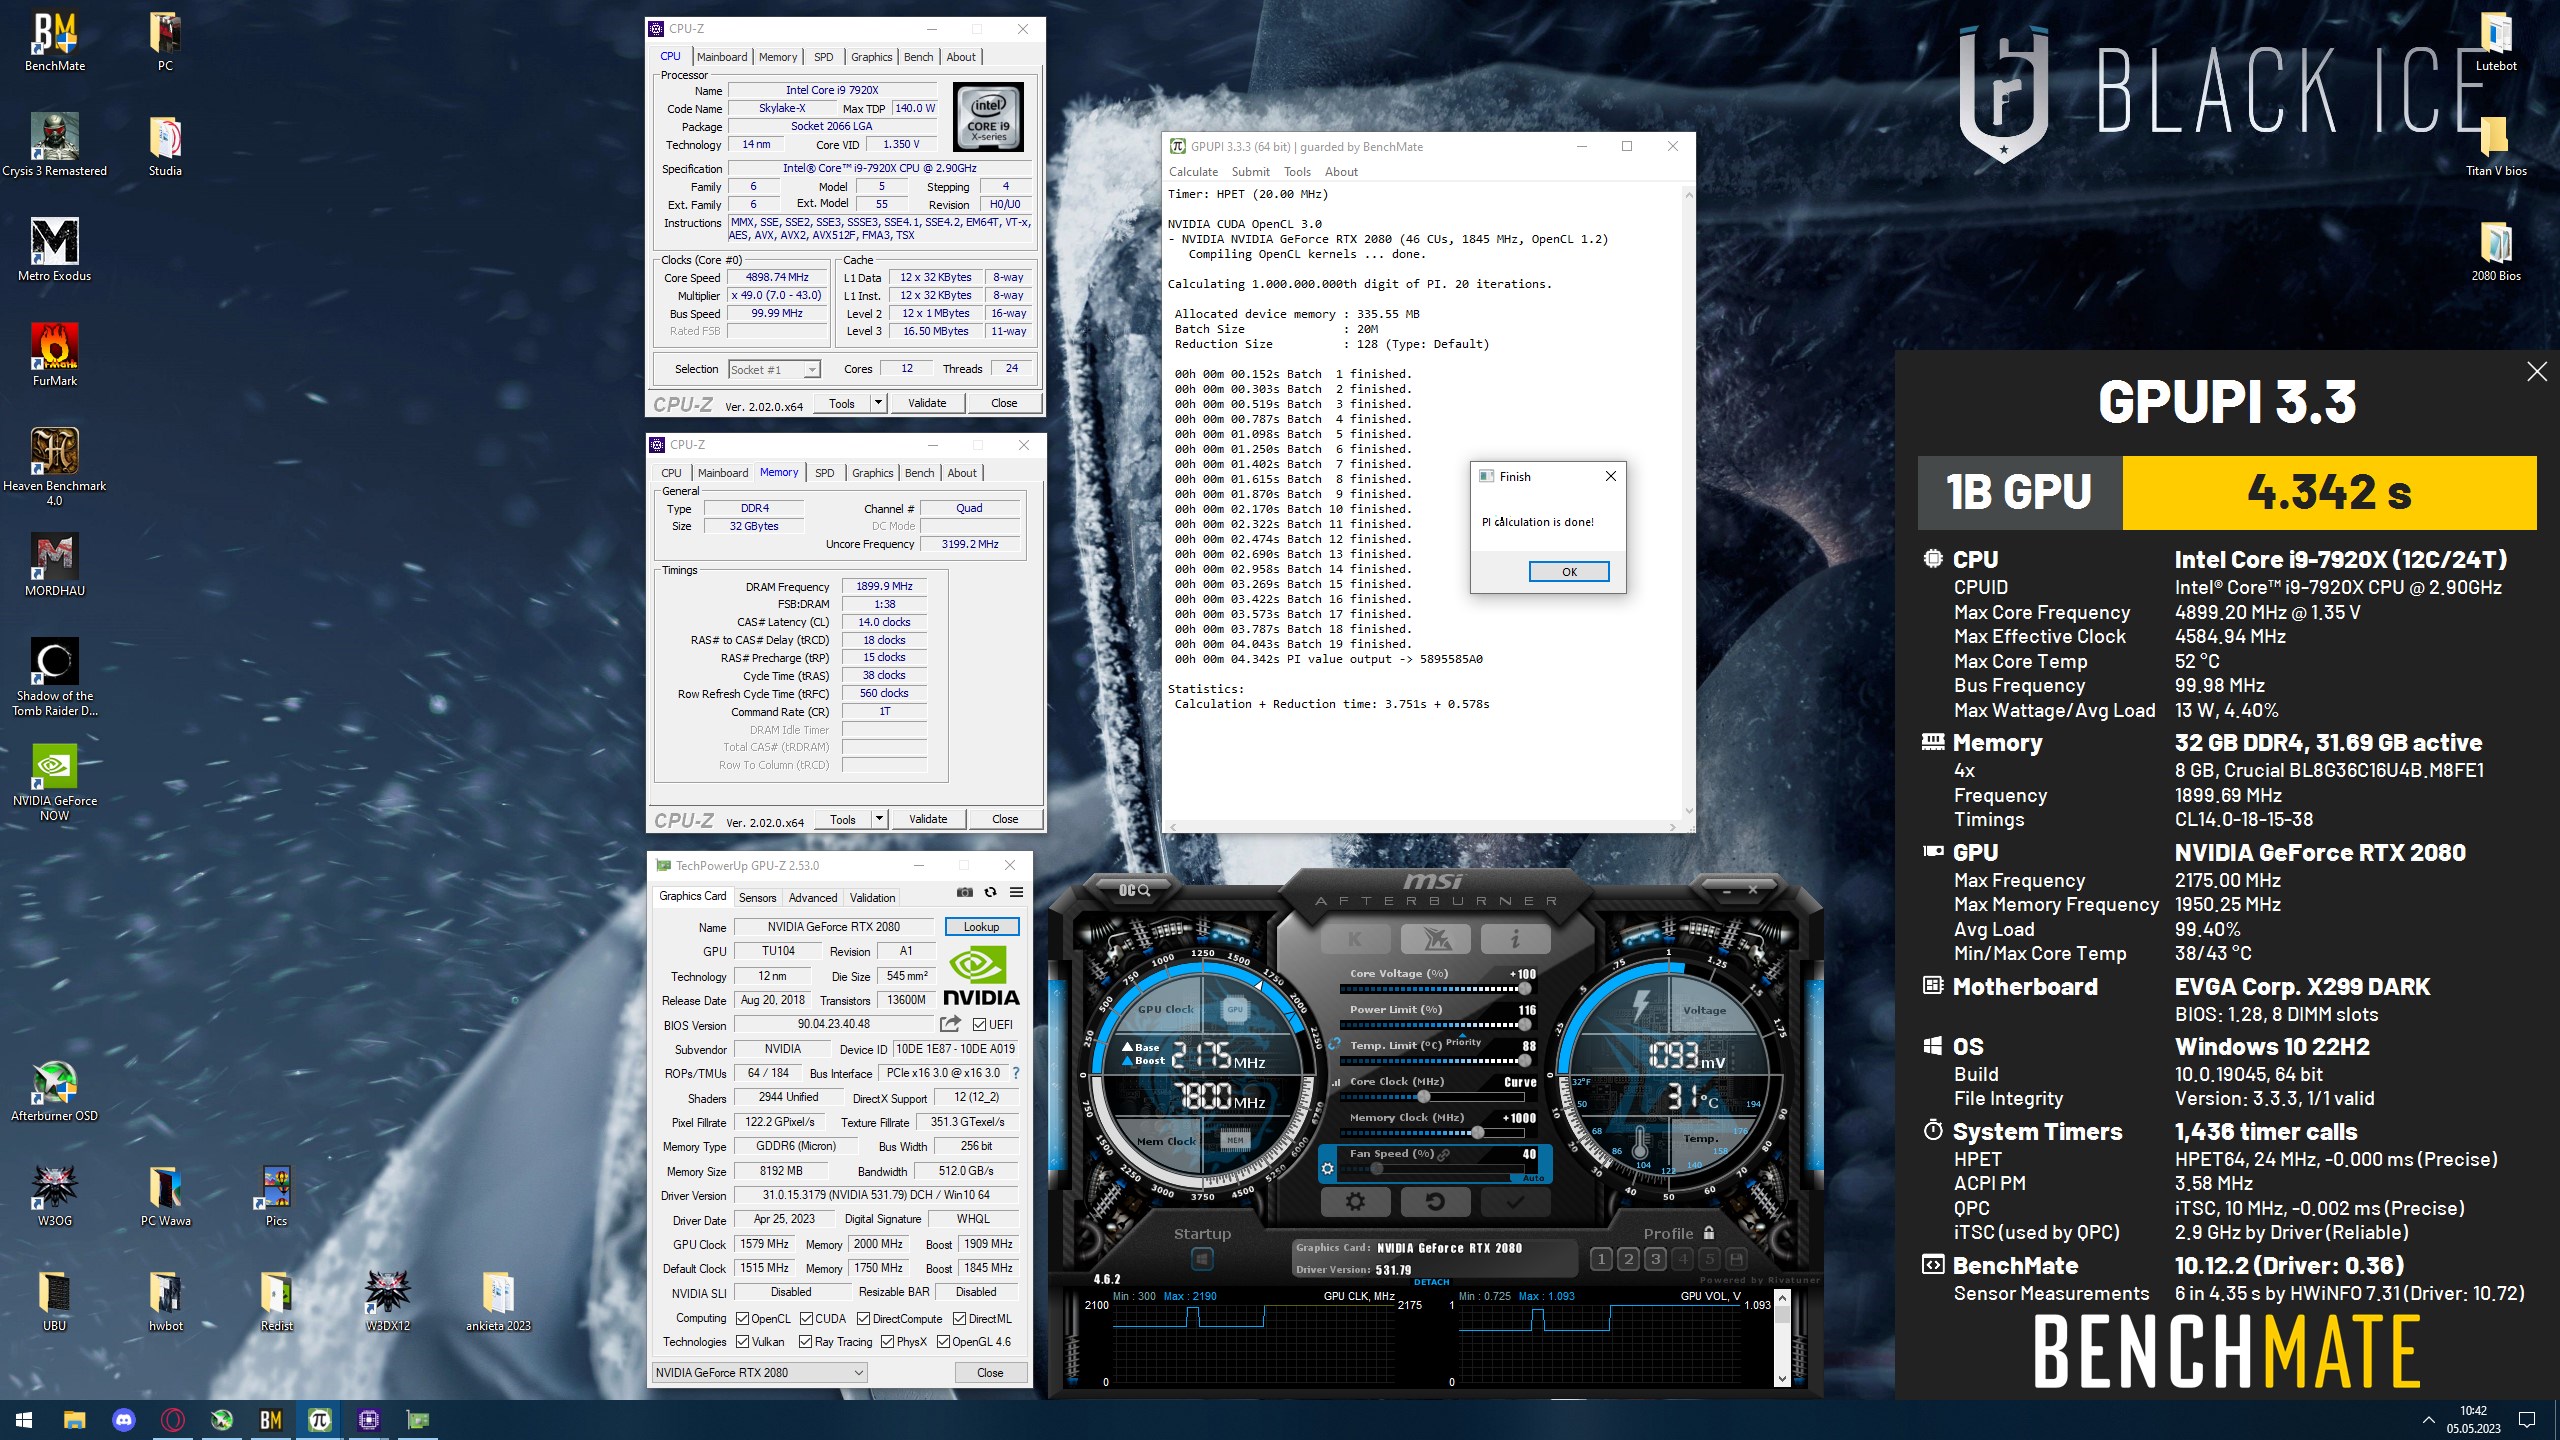Toggle the Profile lock icon in Afterburner

1709,1233
